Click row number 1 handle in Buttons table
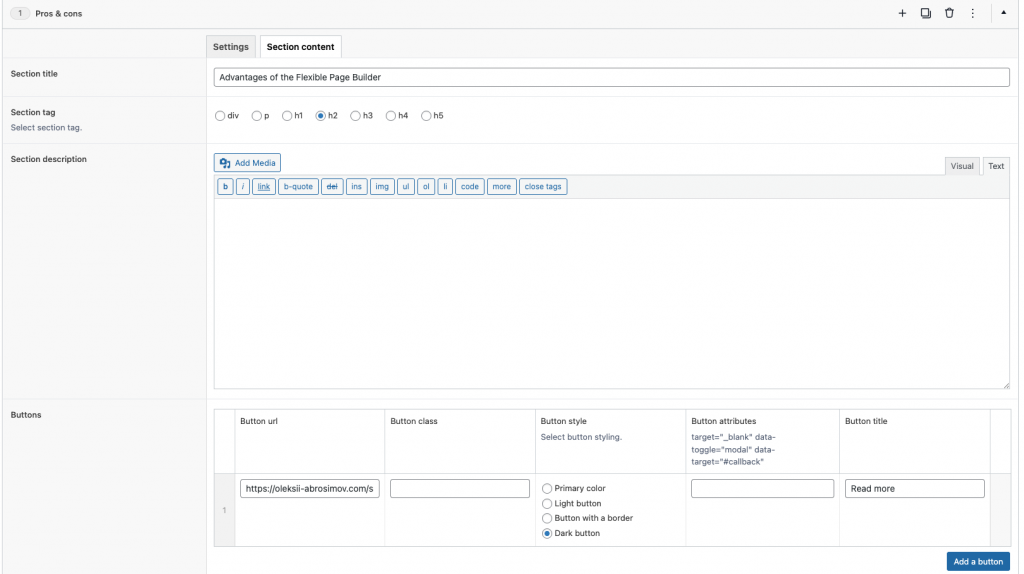This screenshot has height=574, width=1024. tap(225, 510)
